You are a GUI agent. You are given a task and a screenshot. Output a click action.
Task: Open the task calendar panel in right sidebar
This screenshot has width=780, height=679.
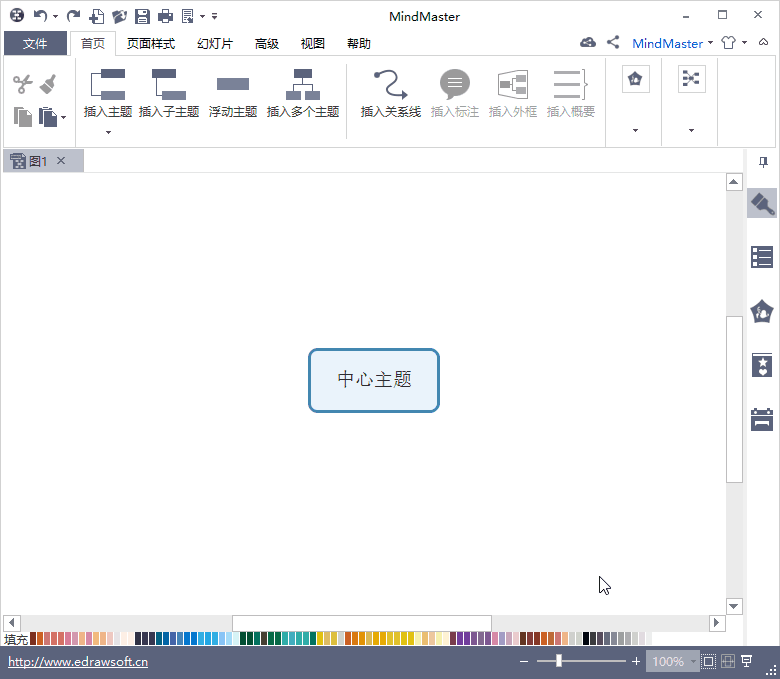coord(762,419)
